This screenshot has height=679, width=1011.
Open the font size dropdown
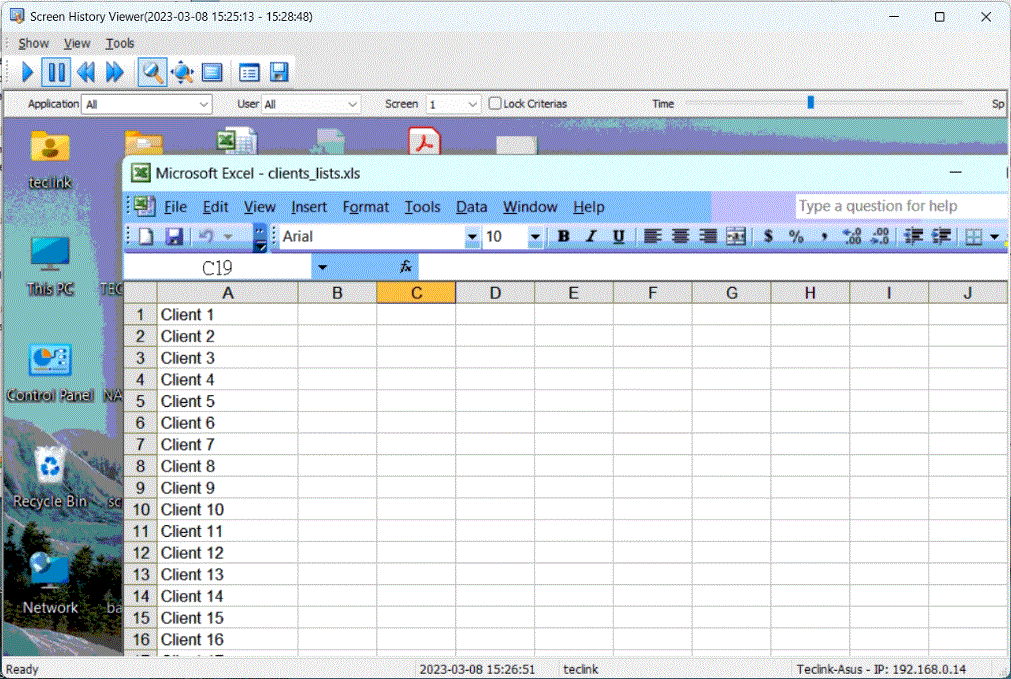coord(535,237)
